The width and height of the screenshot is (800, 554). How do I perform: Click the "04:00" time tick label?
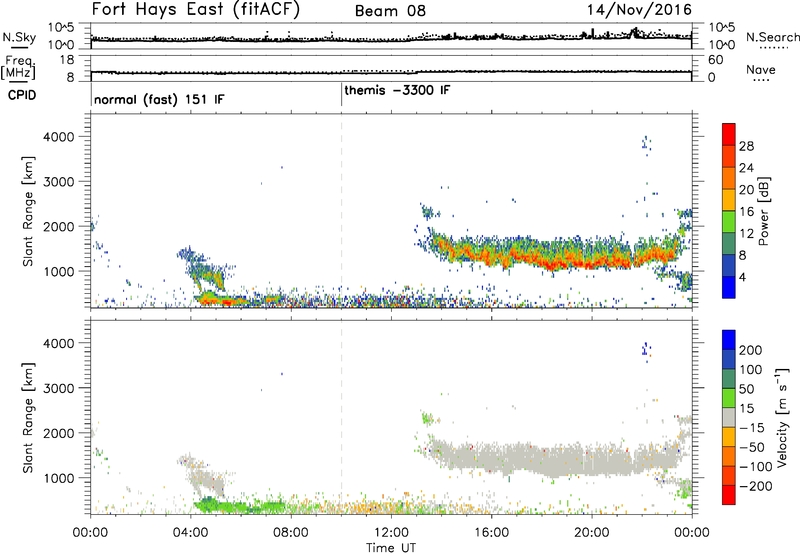click(190, 533)
